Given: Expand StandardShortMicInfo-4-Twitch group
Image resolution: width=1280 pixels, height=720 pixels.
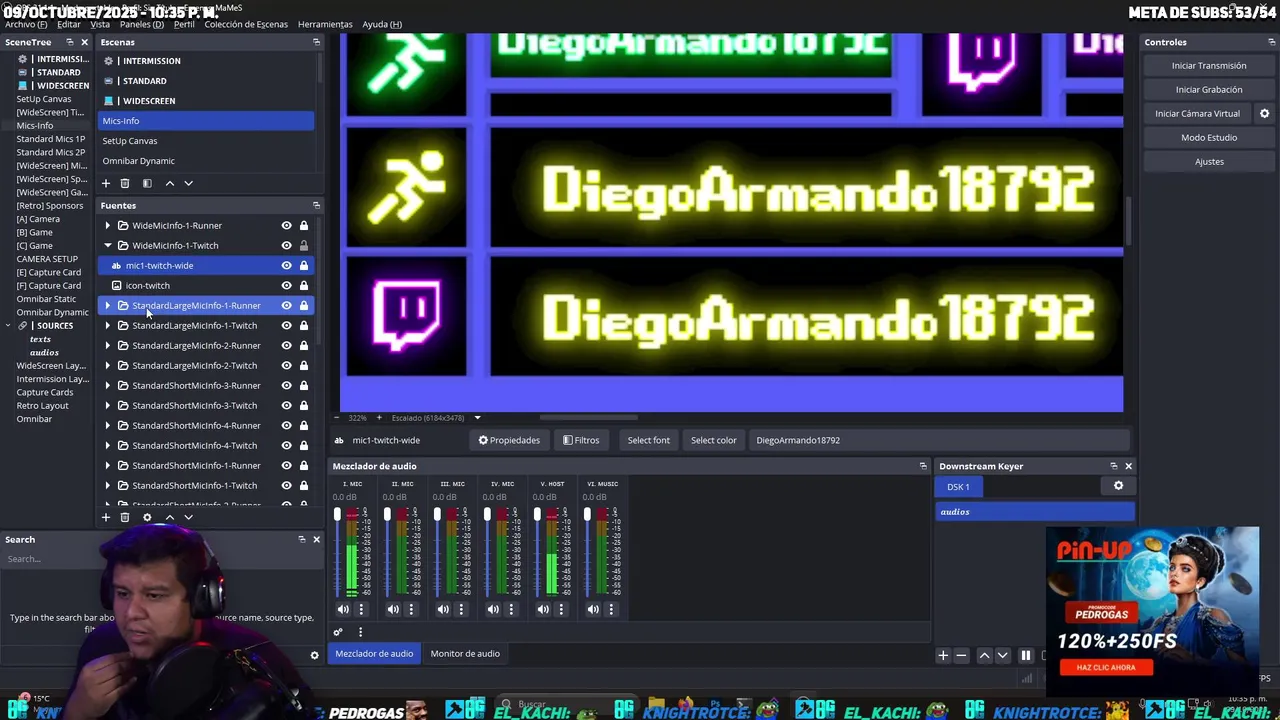Looking at the screenshot, I should (108, 445).
